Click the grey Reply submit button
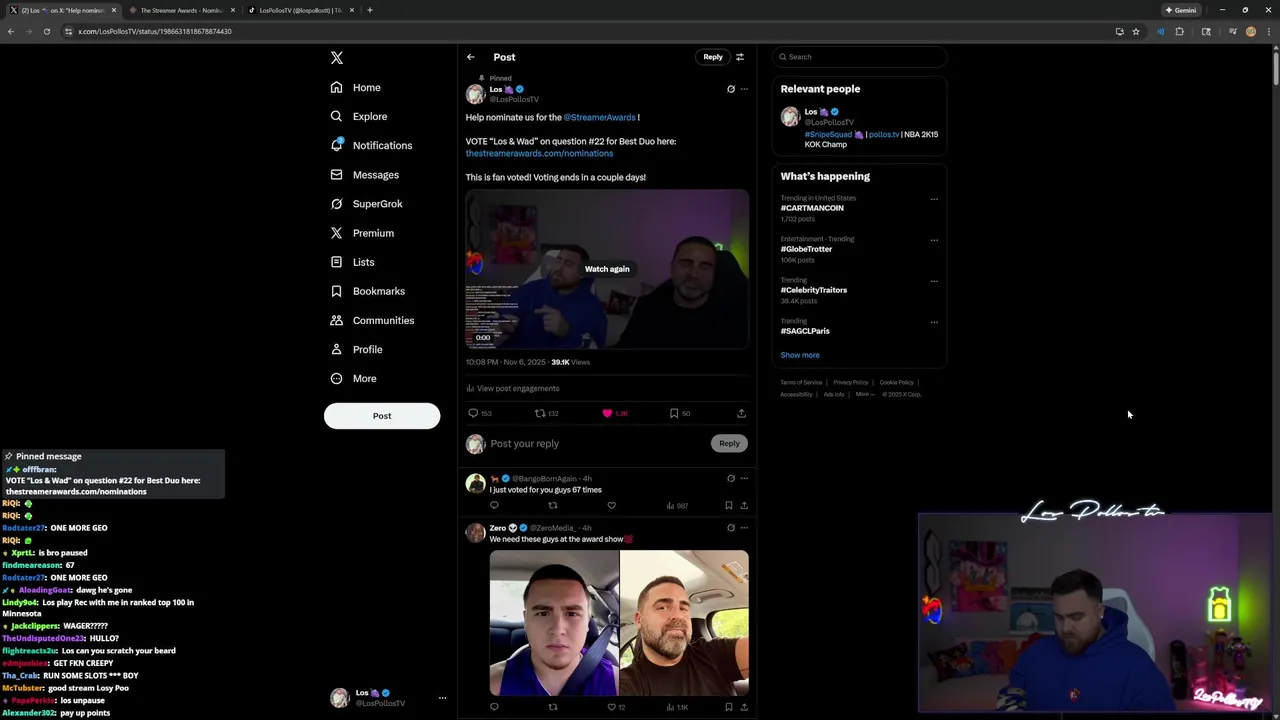Image resolution: width=1280 pixels, height=720 pixels. click(x=729, y=444)
